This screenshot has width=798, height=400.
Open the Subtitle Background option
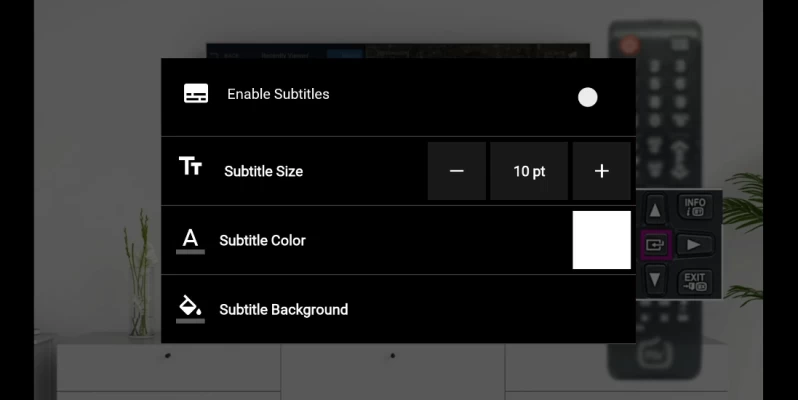pos(398,309)
